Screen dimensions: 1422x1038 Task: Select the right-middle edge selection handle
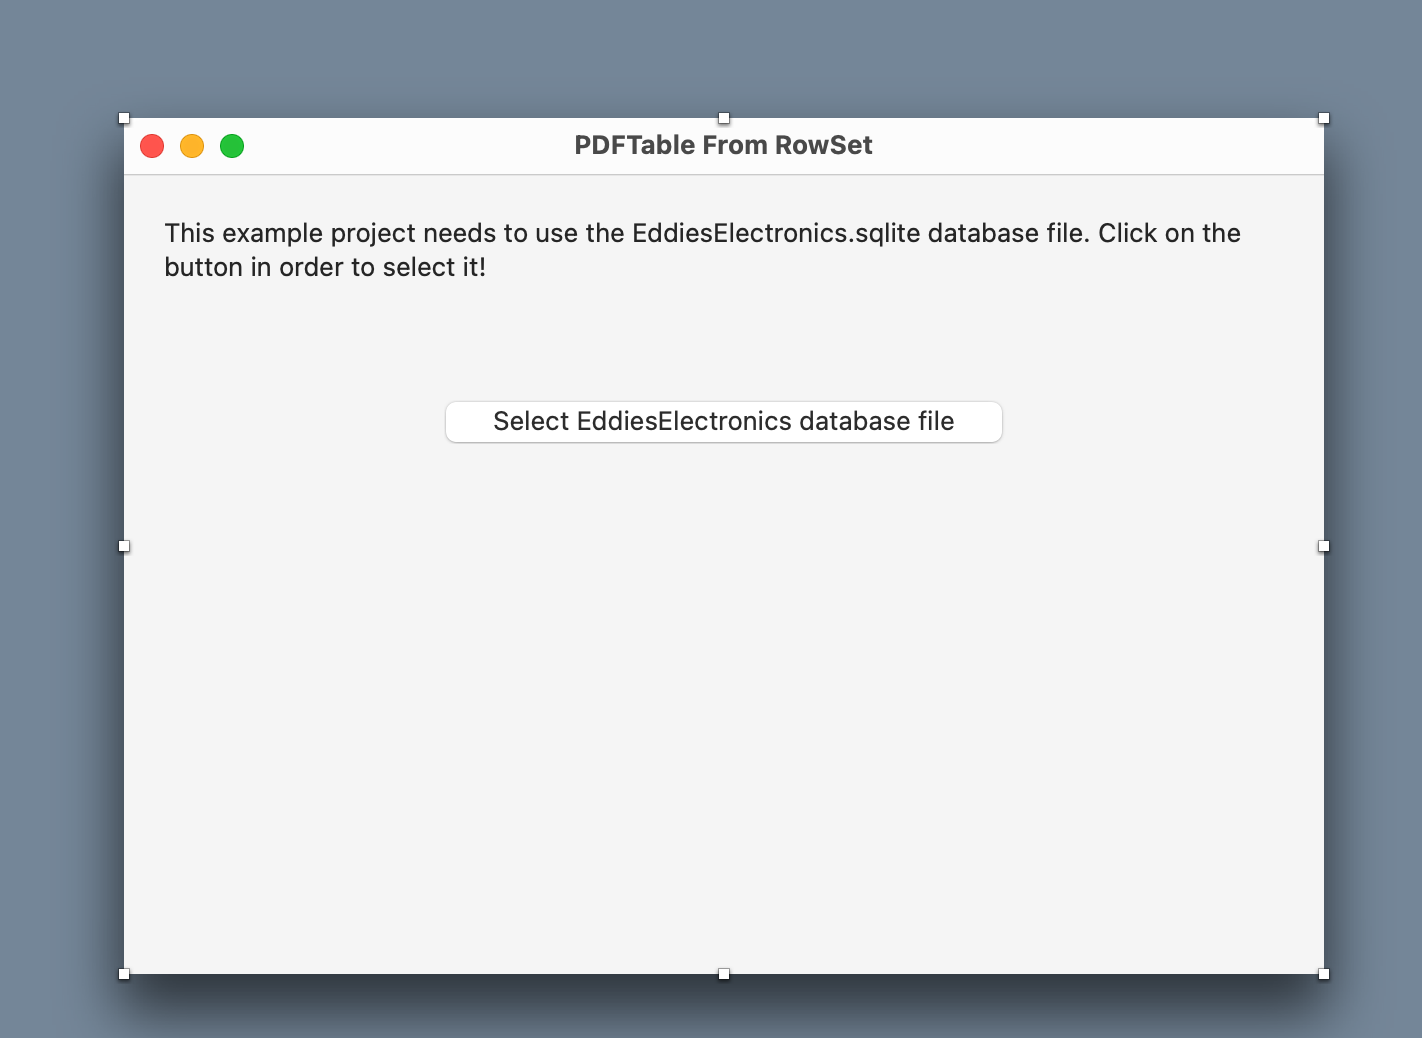point(1324,546)
